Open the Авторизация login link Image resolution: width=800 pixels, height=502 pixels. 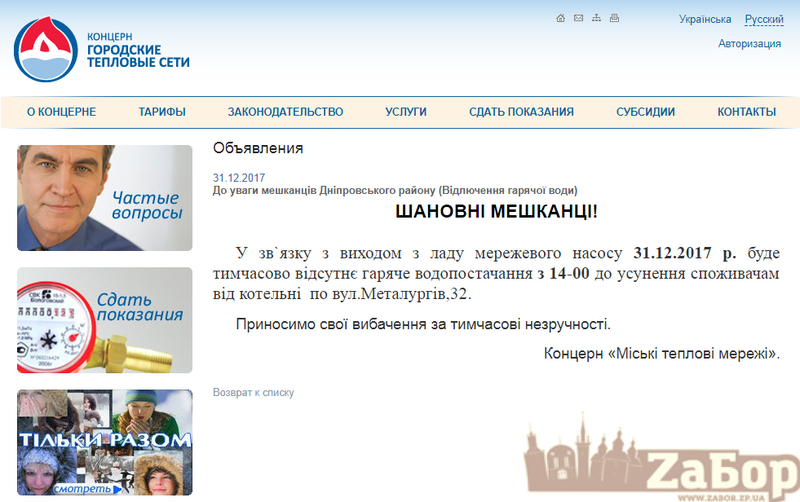click(749, 43)
